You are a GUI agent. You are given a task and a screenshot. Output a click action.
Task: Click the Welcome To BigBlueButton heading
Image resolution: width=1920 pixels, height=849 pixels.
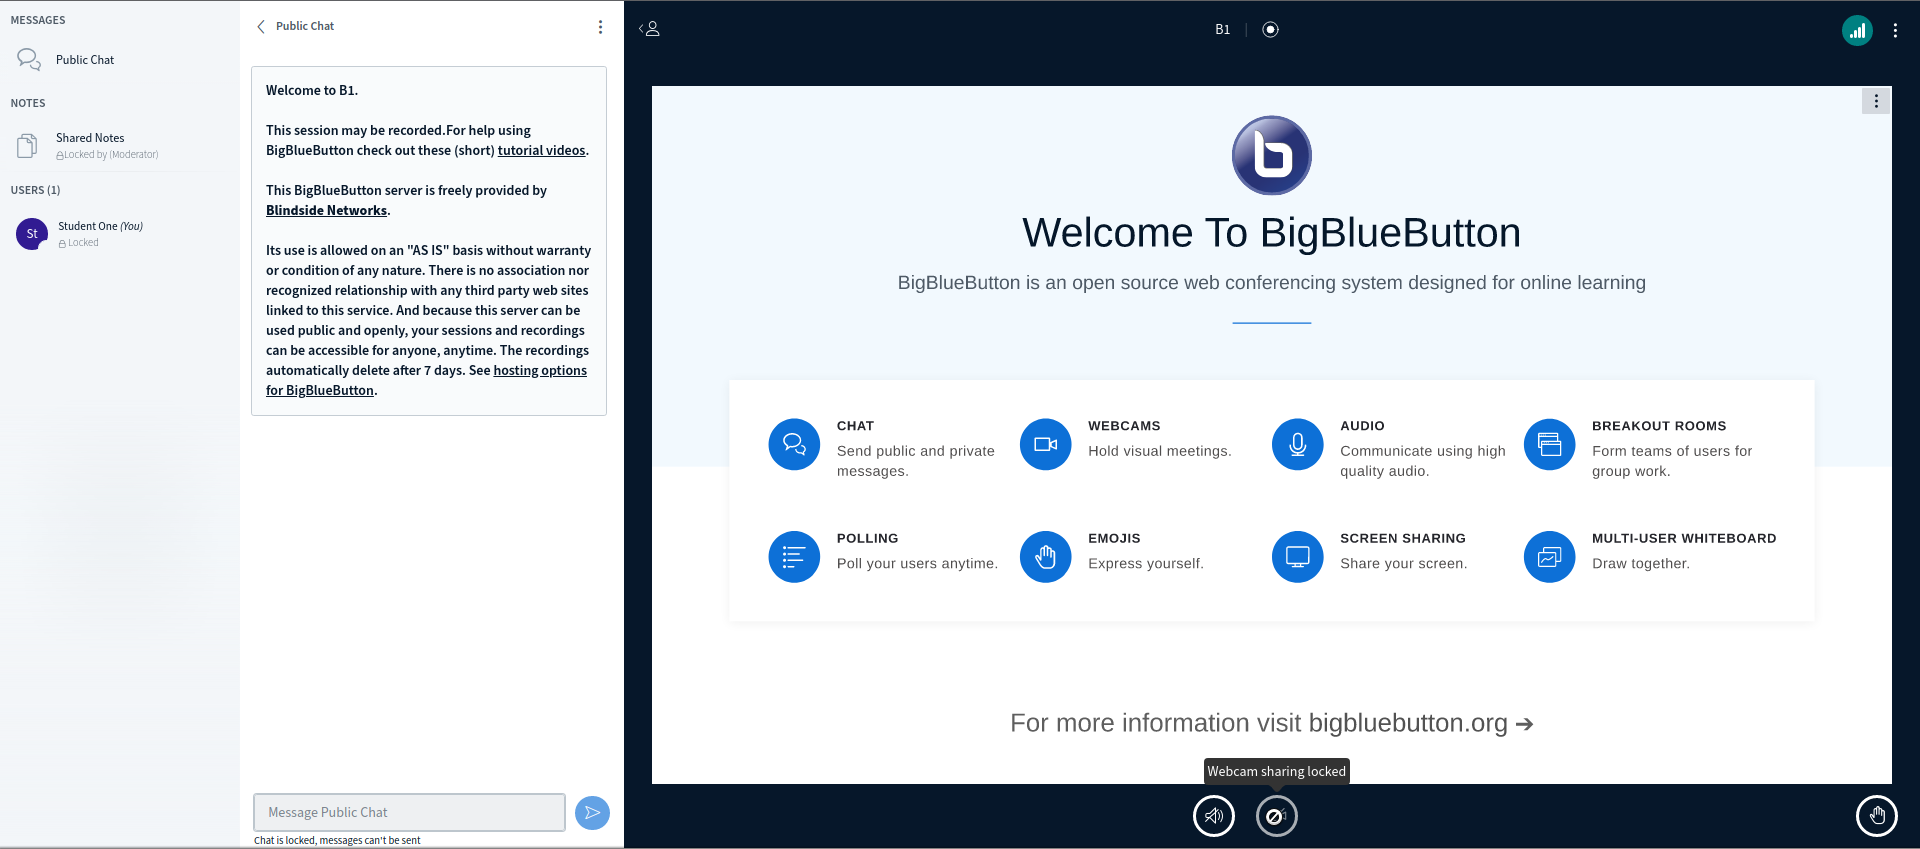[x=1271, y=233]
